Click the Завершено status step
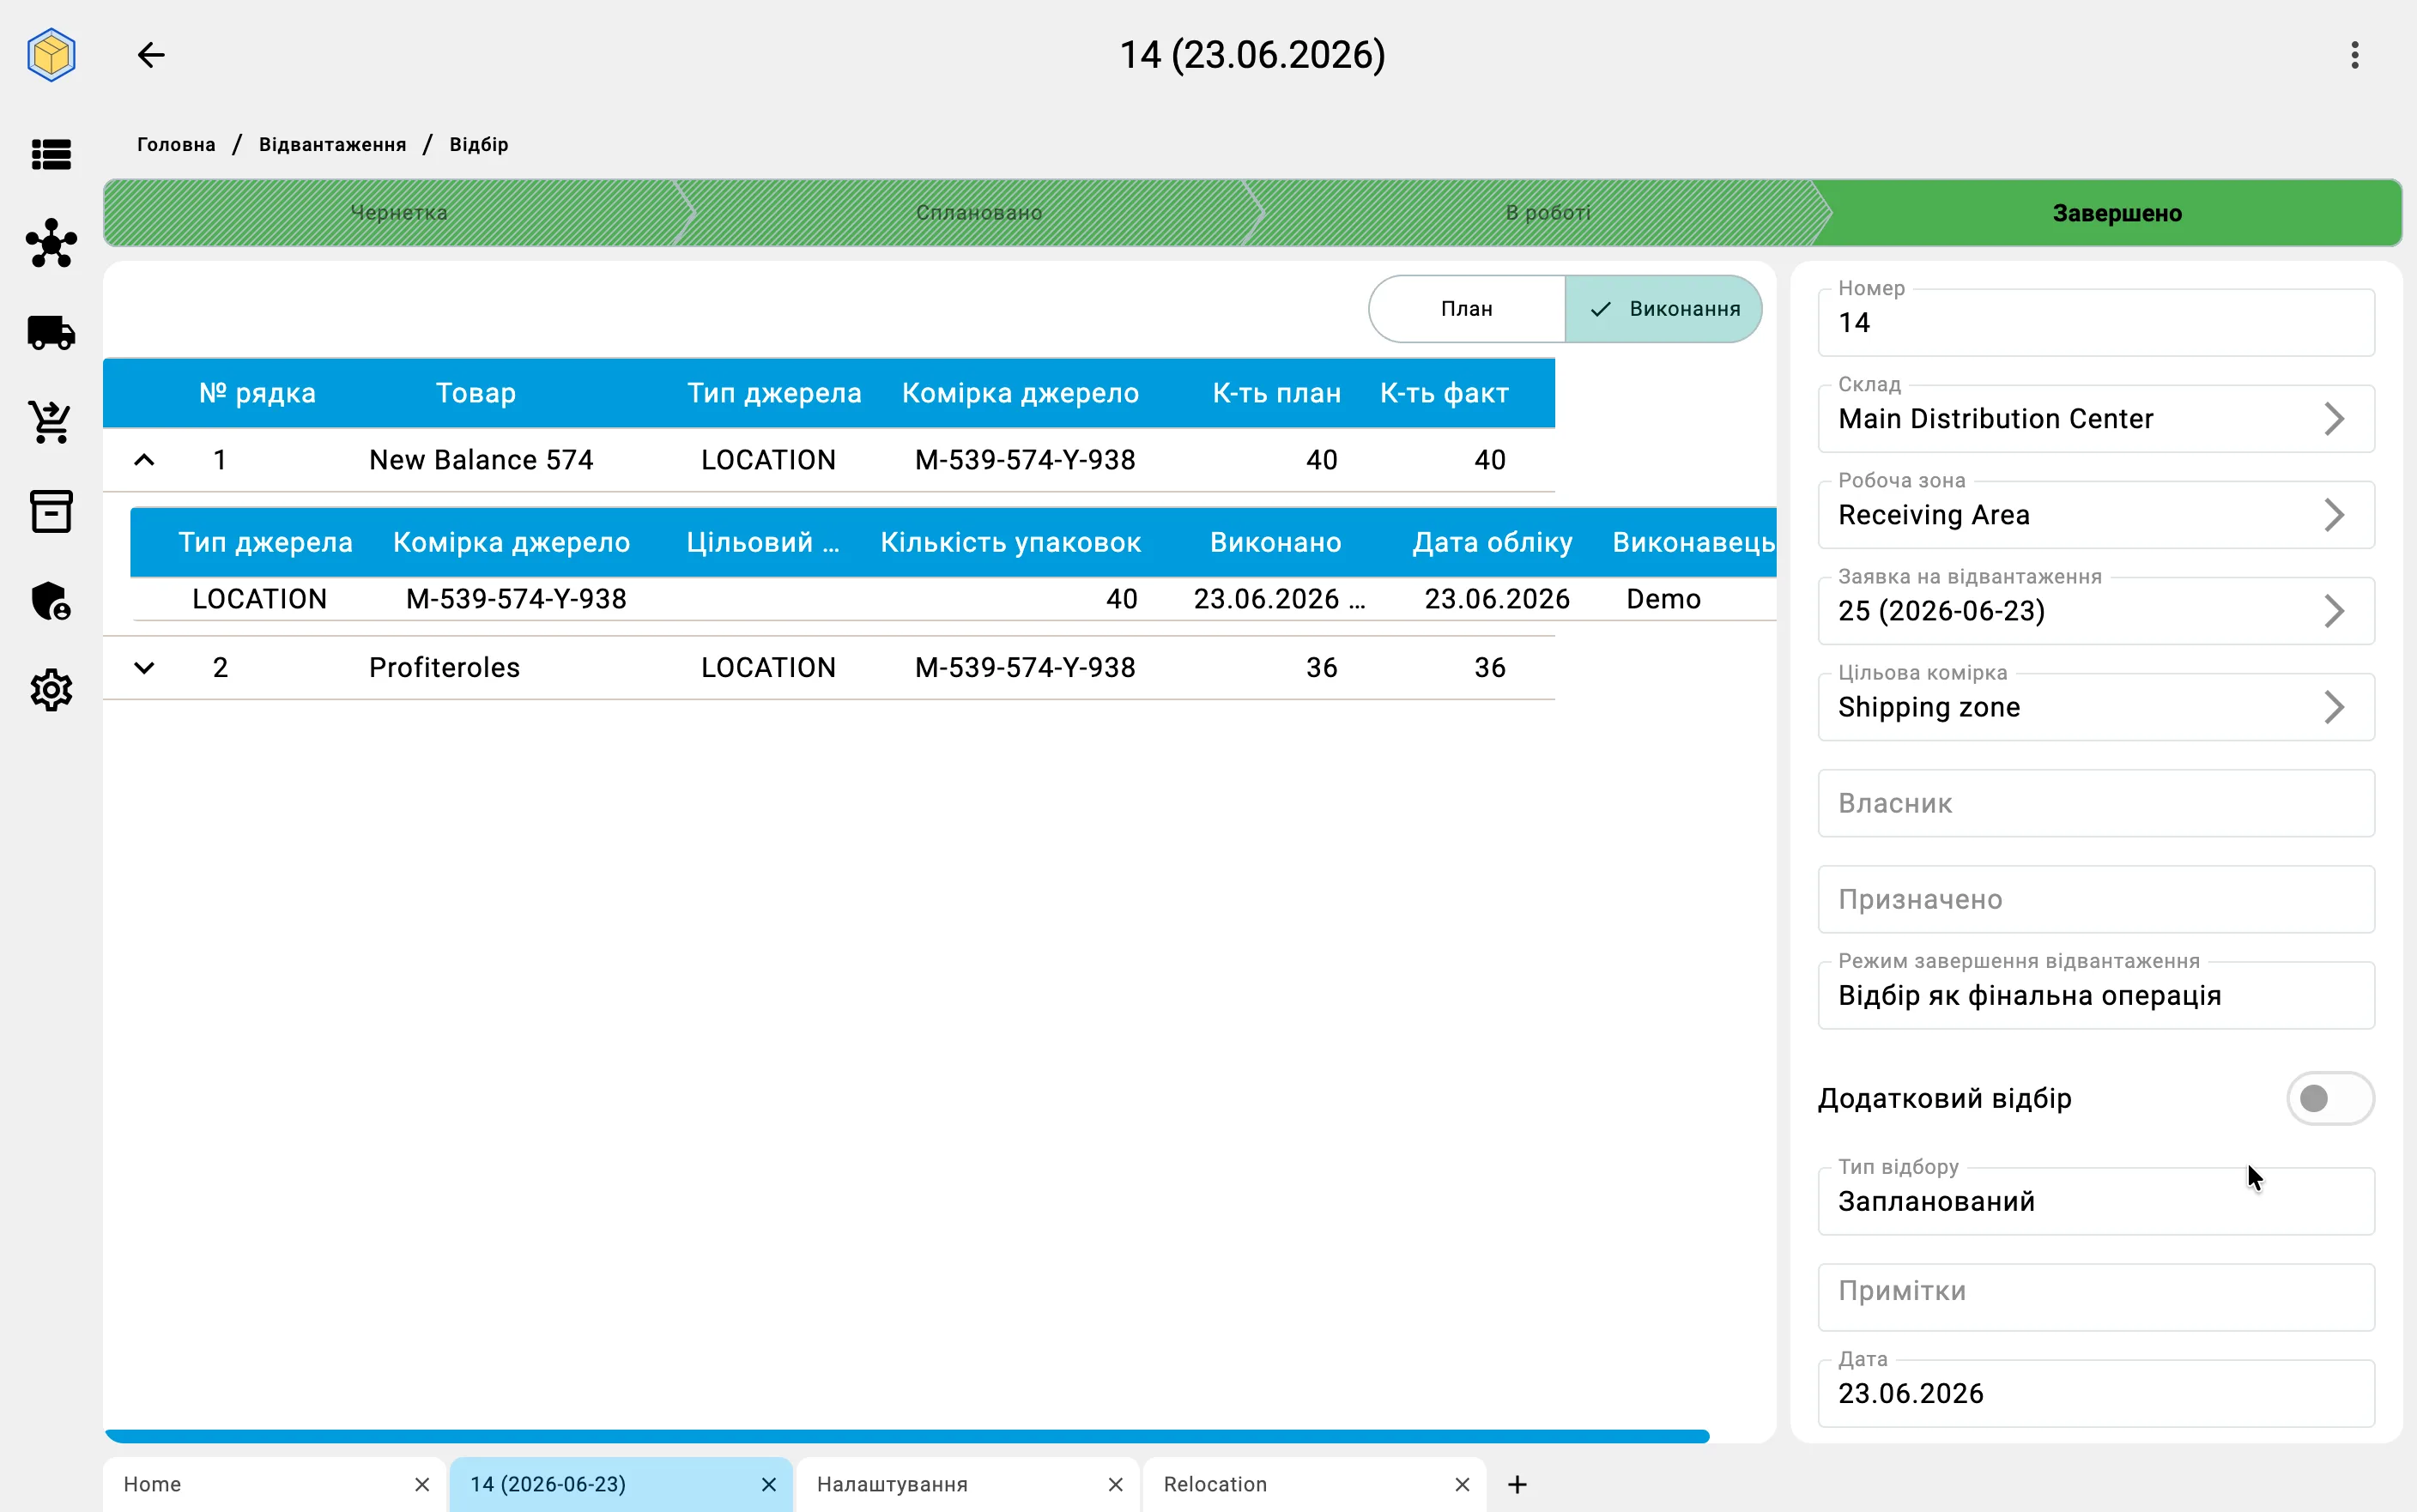Screen dimensions: 2417x1512 [x=2117, y=213]
